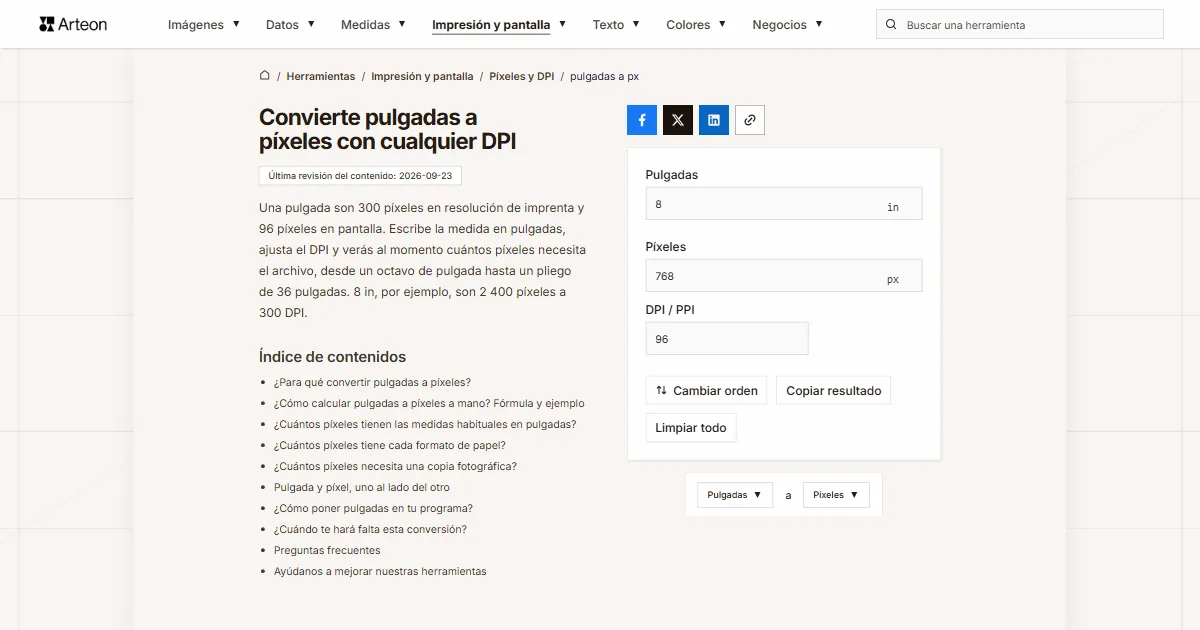Screen dimensions: 1200x630
Task: Go to home breadcrumb icon
Action: coord(265,75)
